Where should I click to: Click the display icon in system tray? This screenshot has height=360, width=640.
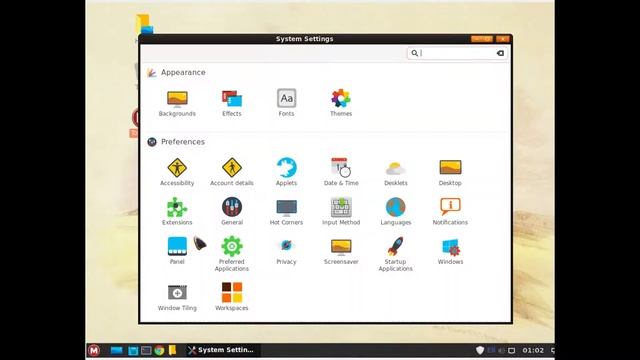511,351
